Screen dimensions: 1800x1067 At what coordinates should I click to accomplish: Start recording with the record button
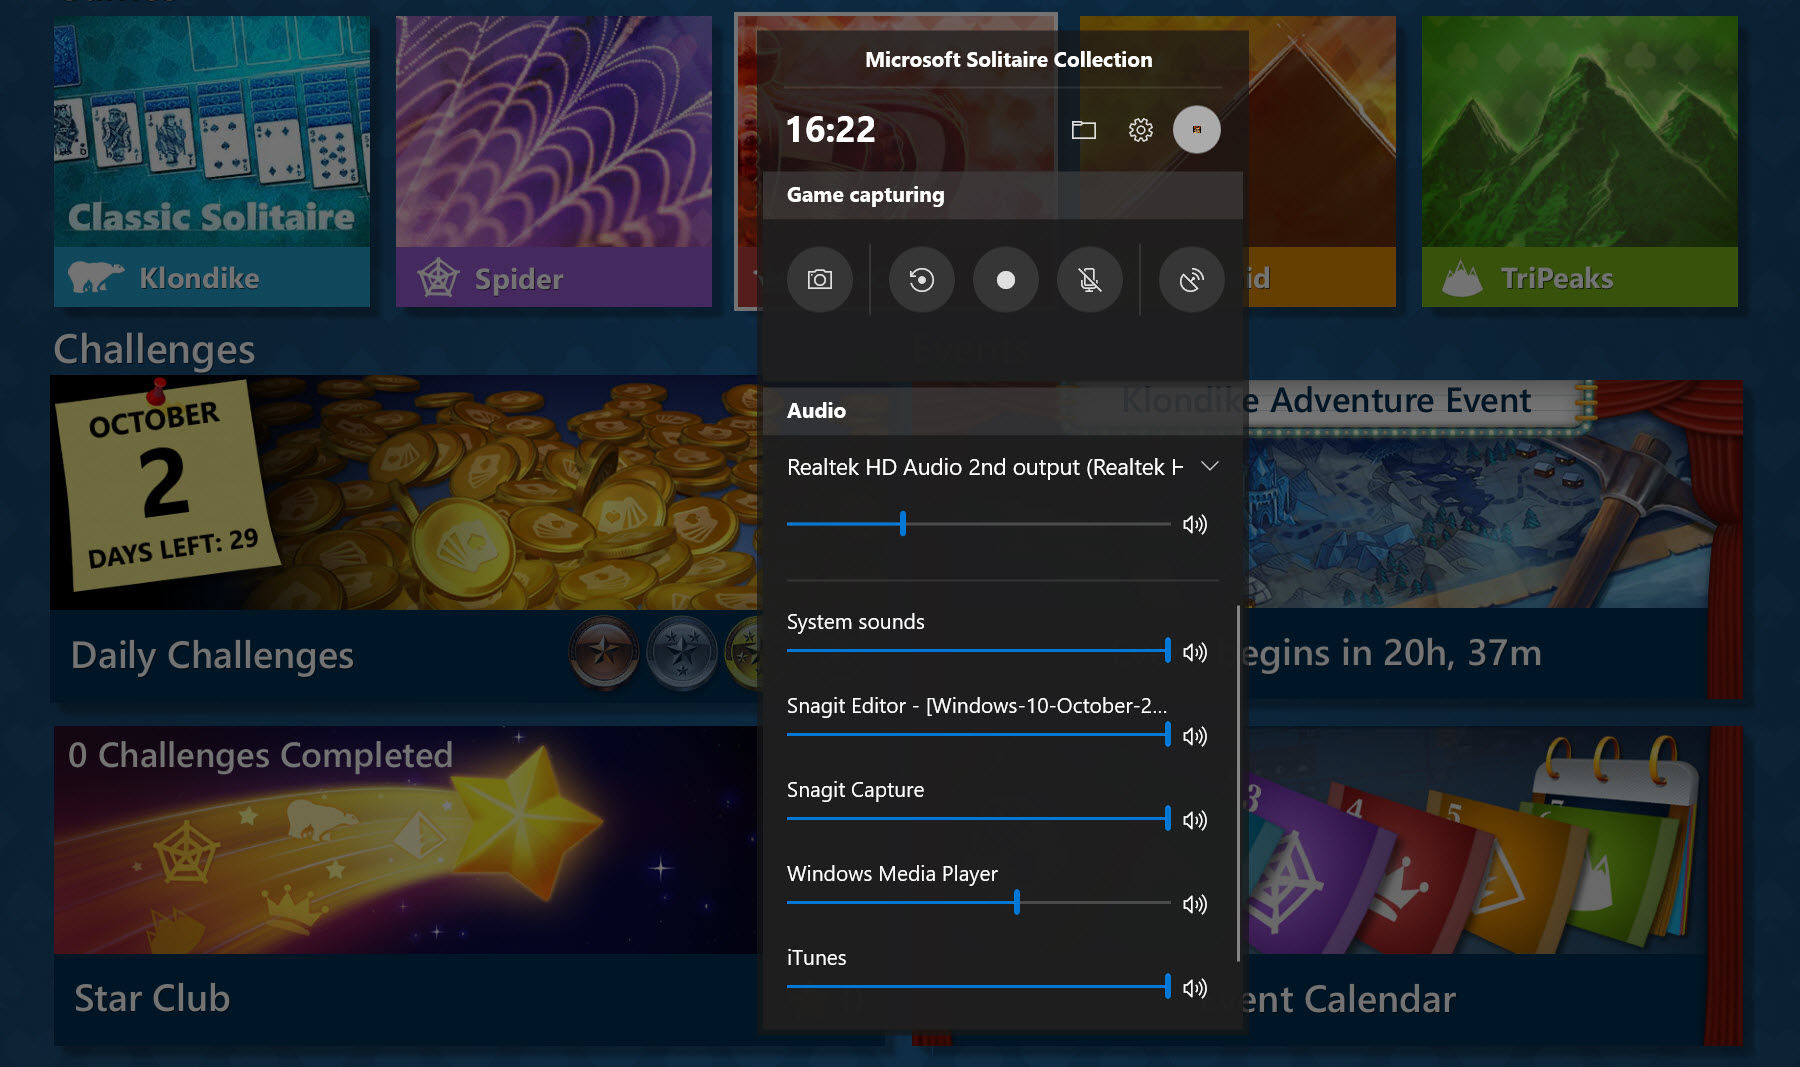click(1005, 280)
